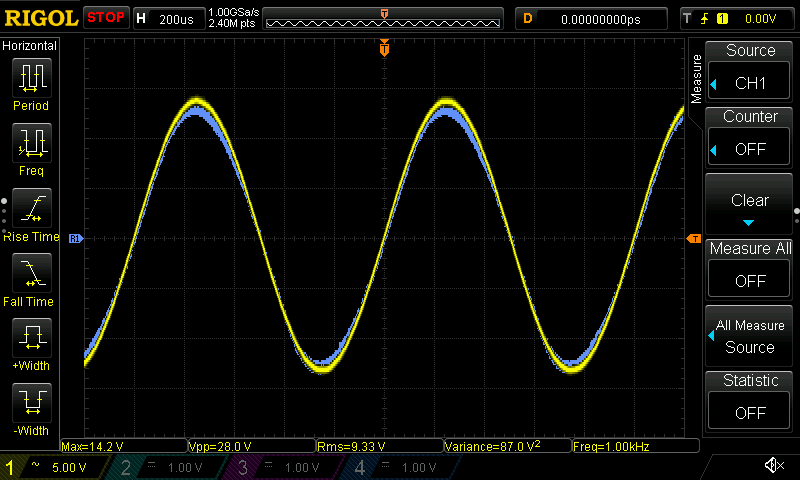Click the trigger level marker on right edge
The width and height of the screenshot is (800, 480).
692,239
